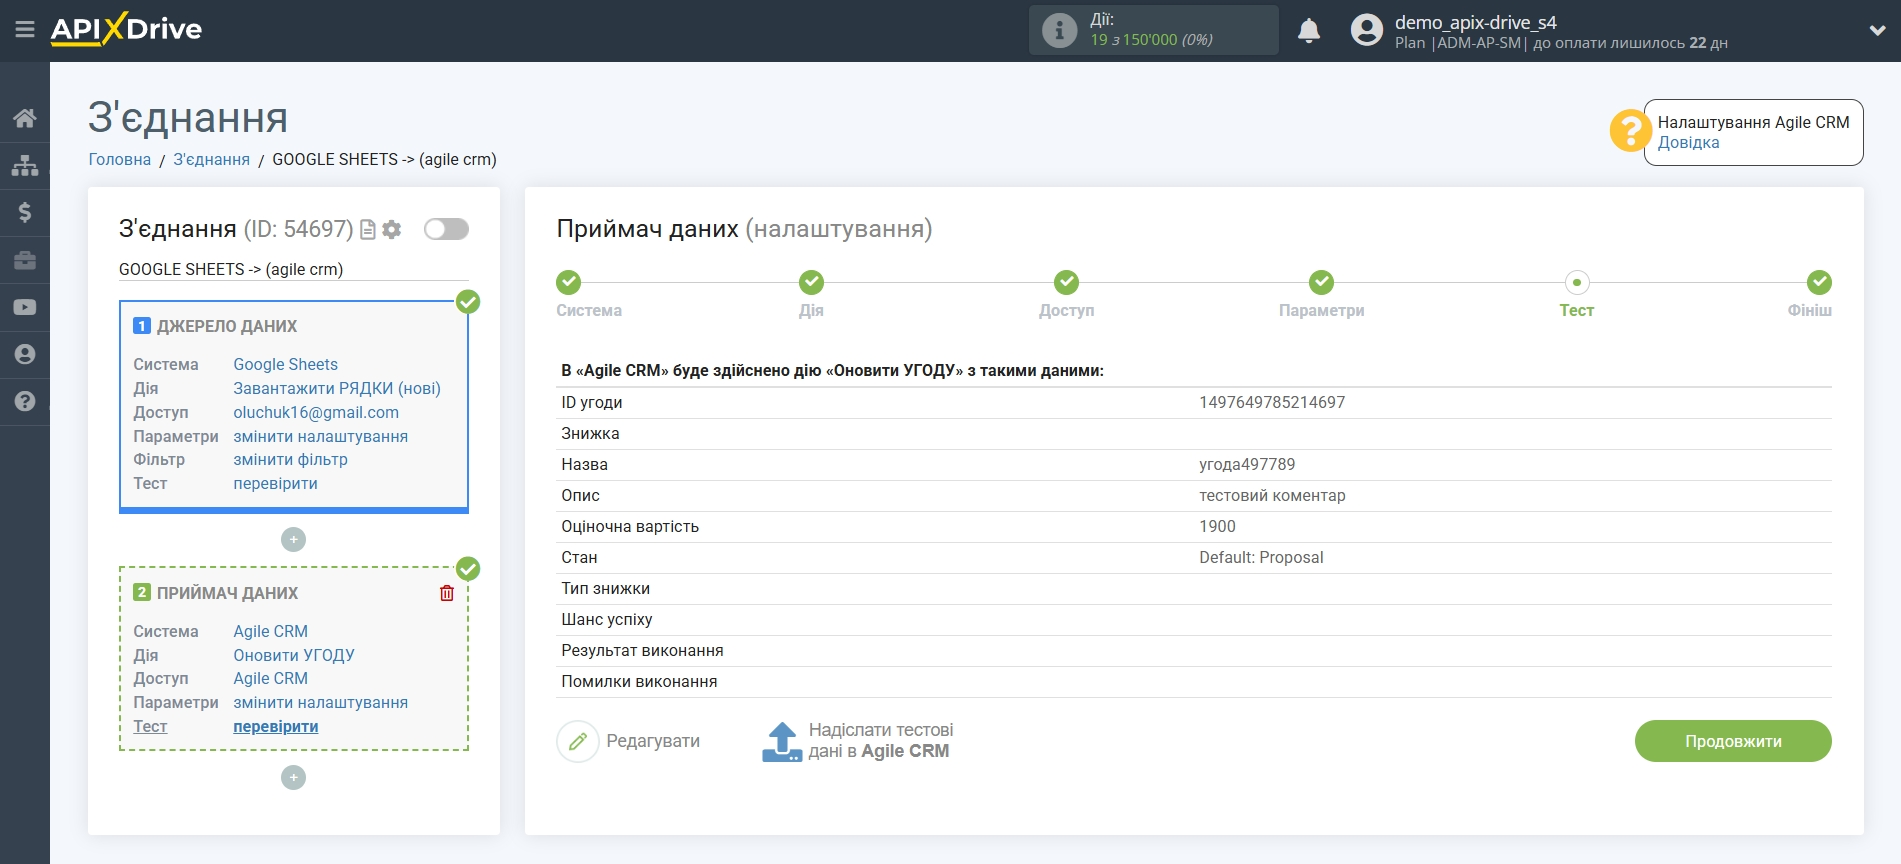Image resolution: width=1901 pixels, height=864 pixels.
Task: Click source змінити налаштування link
Action: pos(320,436)
